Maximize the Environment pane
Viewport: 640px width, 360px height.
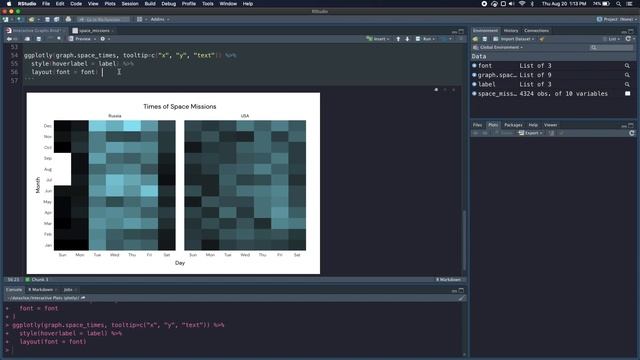[x=631, y=31]
